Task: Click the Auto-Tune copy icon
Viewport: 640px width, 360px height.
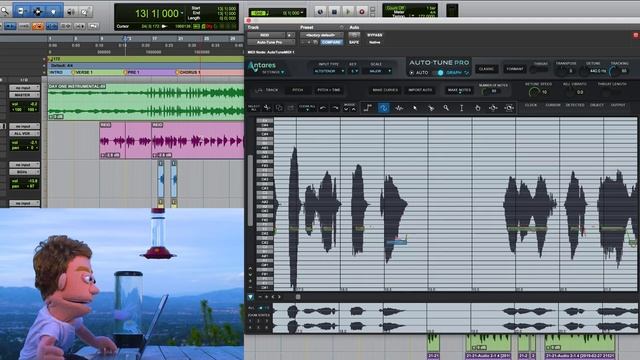Action: pos(279,108)
